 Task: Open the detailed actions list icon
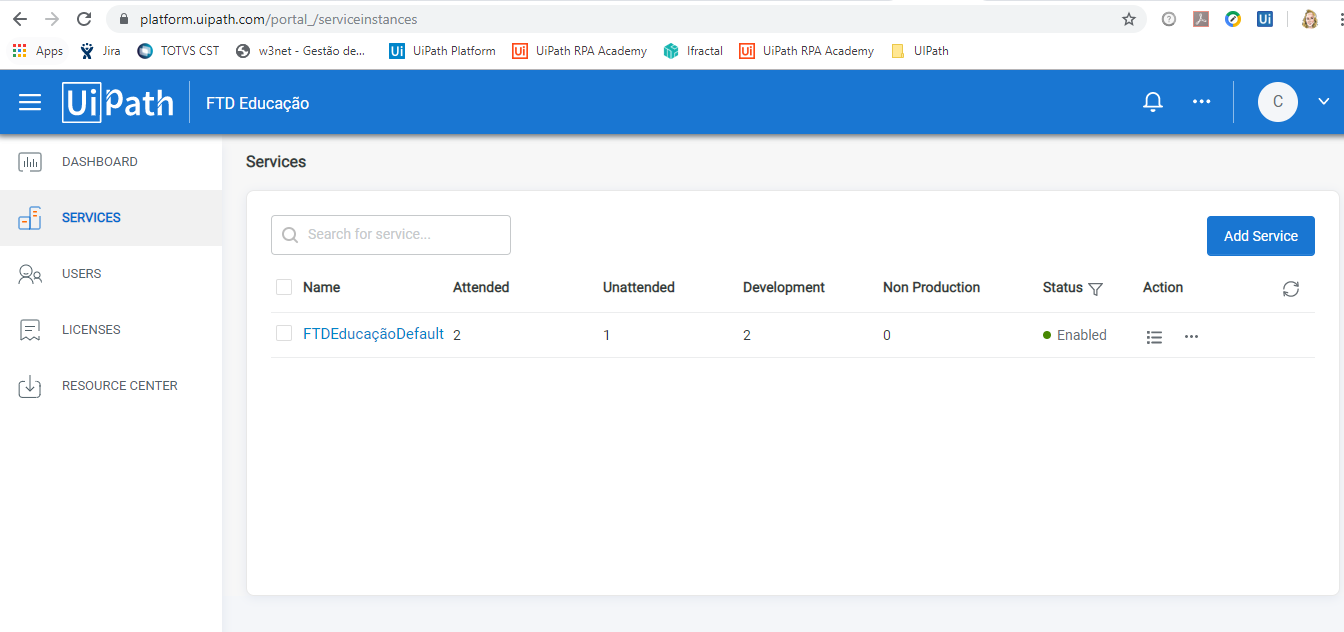tap(1154, 337)
